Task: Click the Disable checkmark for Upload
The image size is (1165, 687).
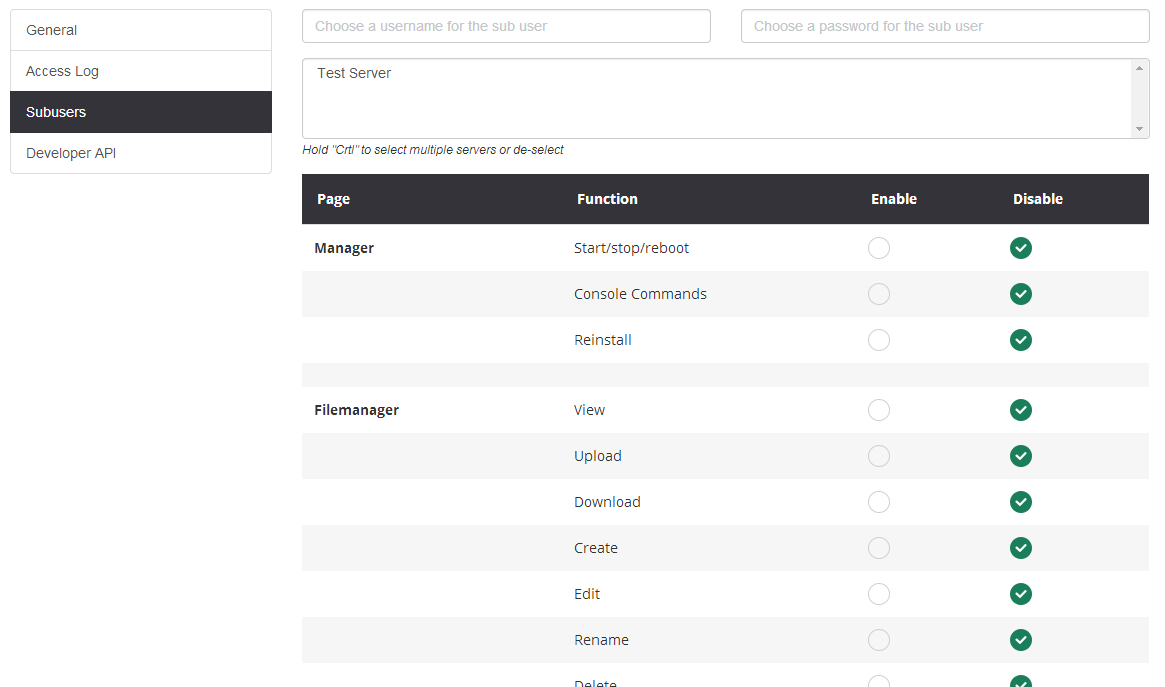Action: coord(1021,456)
